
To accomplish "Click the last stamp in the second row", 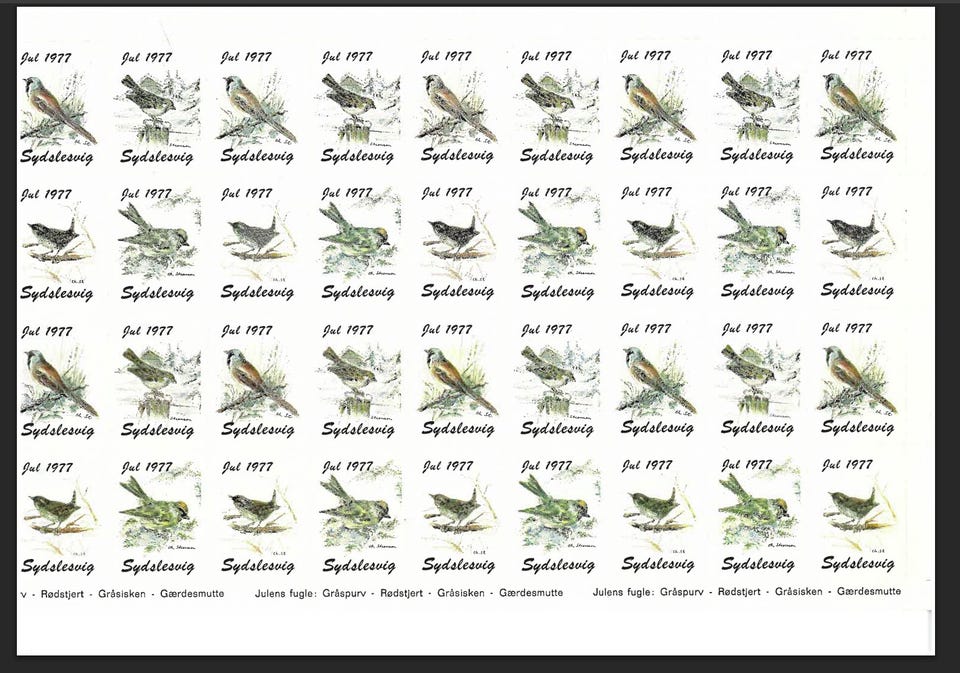I will pyautogui.click(x=857, y=241).
